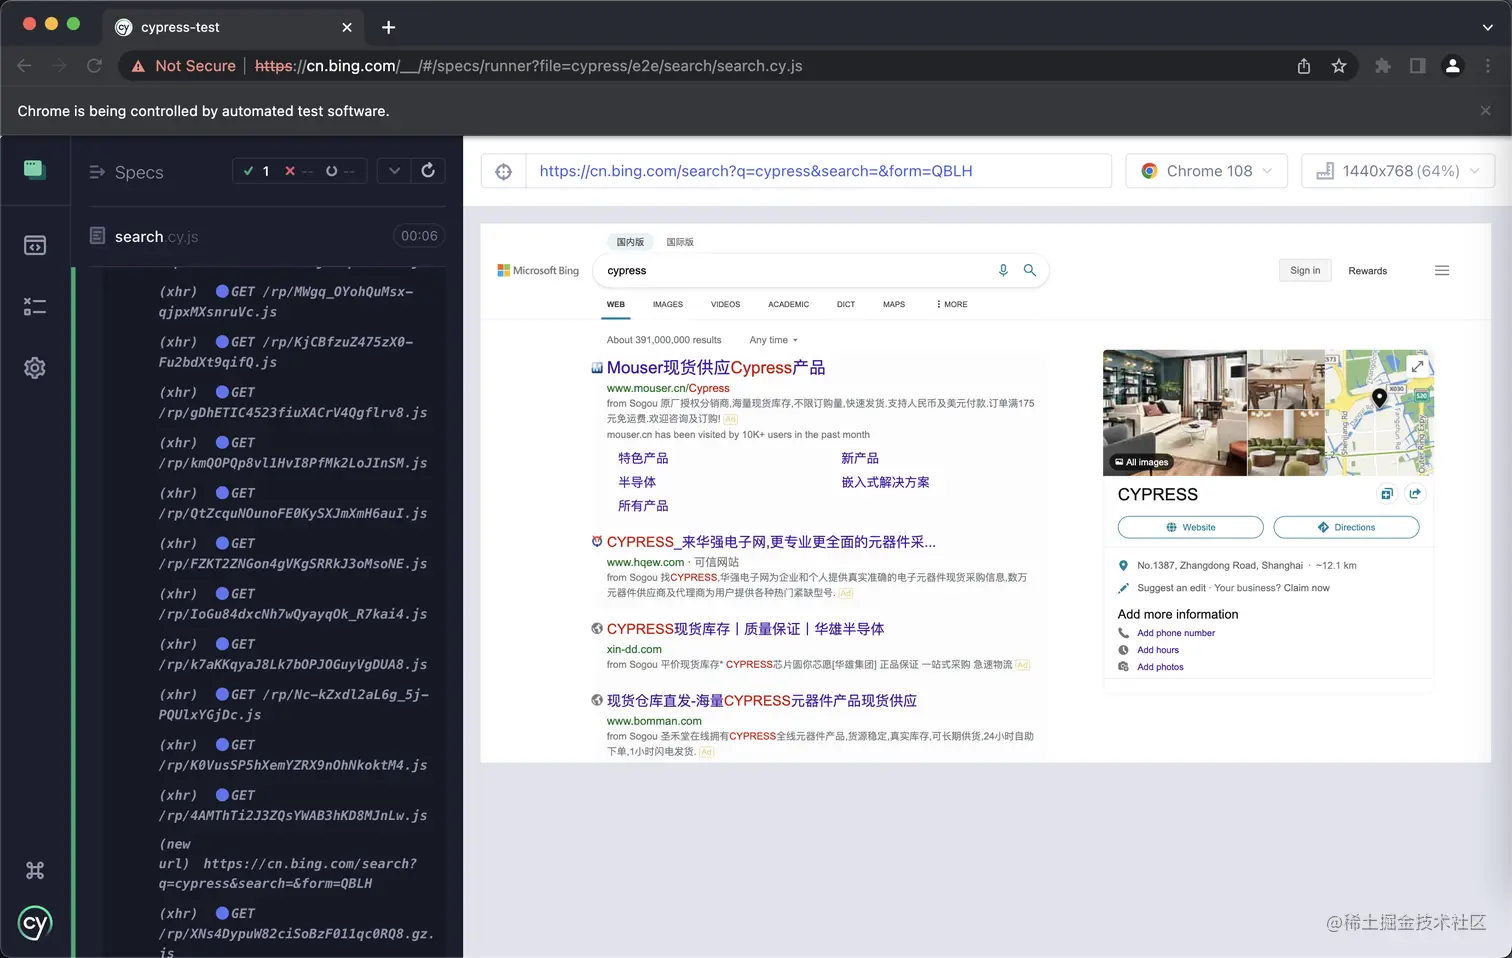Rerun tests with the reload icon
This screenshot has width=1512, height=958.
coord(428,171)
